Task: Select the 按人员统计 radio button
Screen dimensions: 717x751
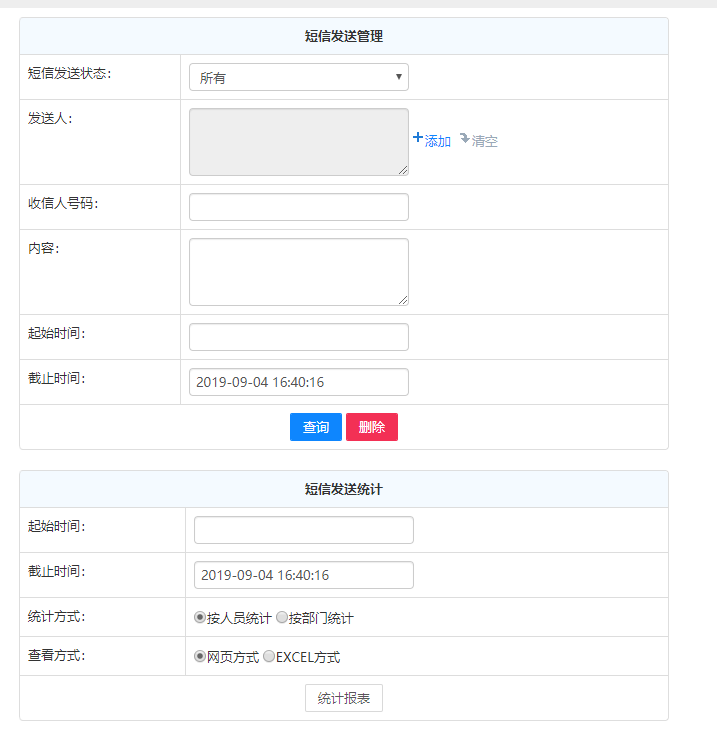Action: 200,618
